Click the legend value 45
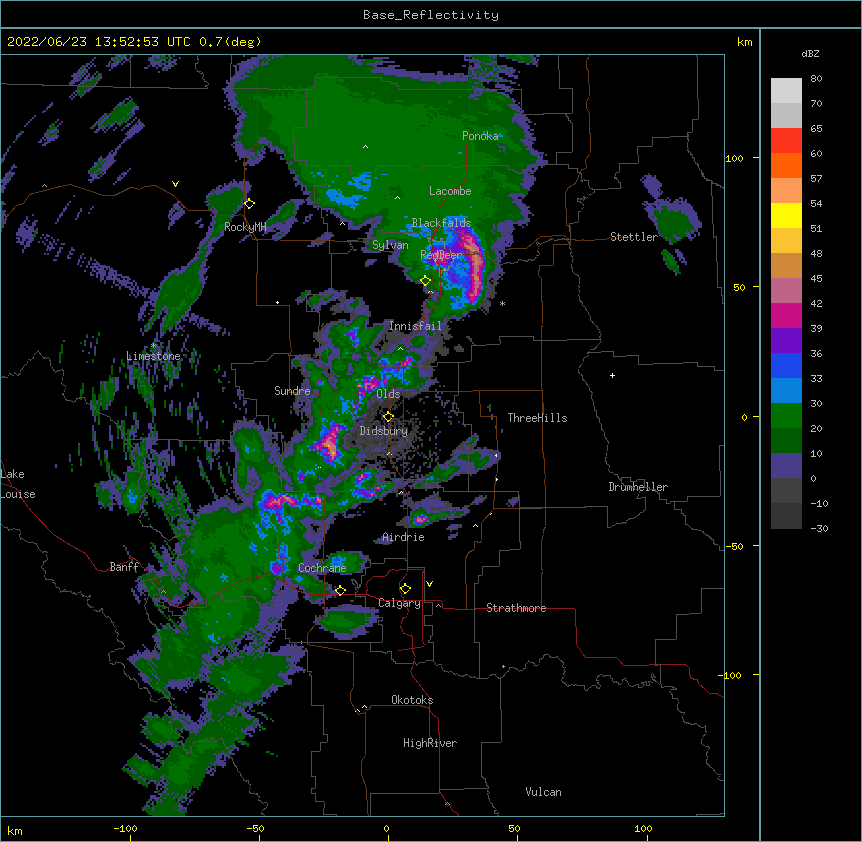Screen dimensions: 862x842 tap(816, 279)
